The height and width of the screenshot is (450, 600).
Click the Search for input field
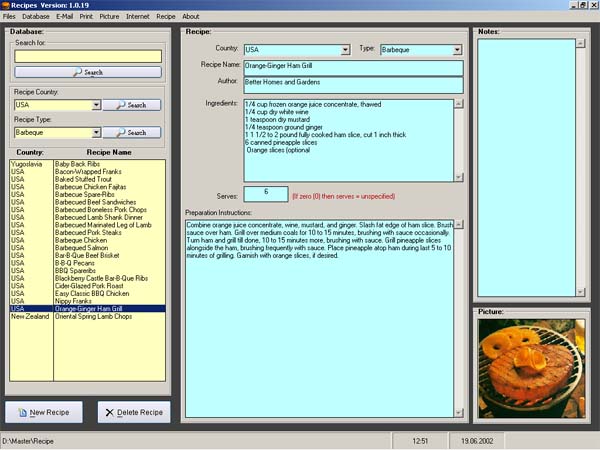click(88, 56)
